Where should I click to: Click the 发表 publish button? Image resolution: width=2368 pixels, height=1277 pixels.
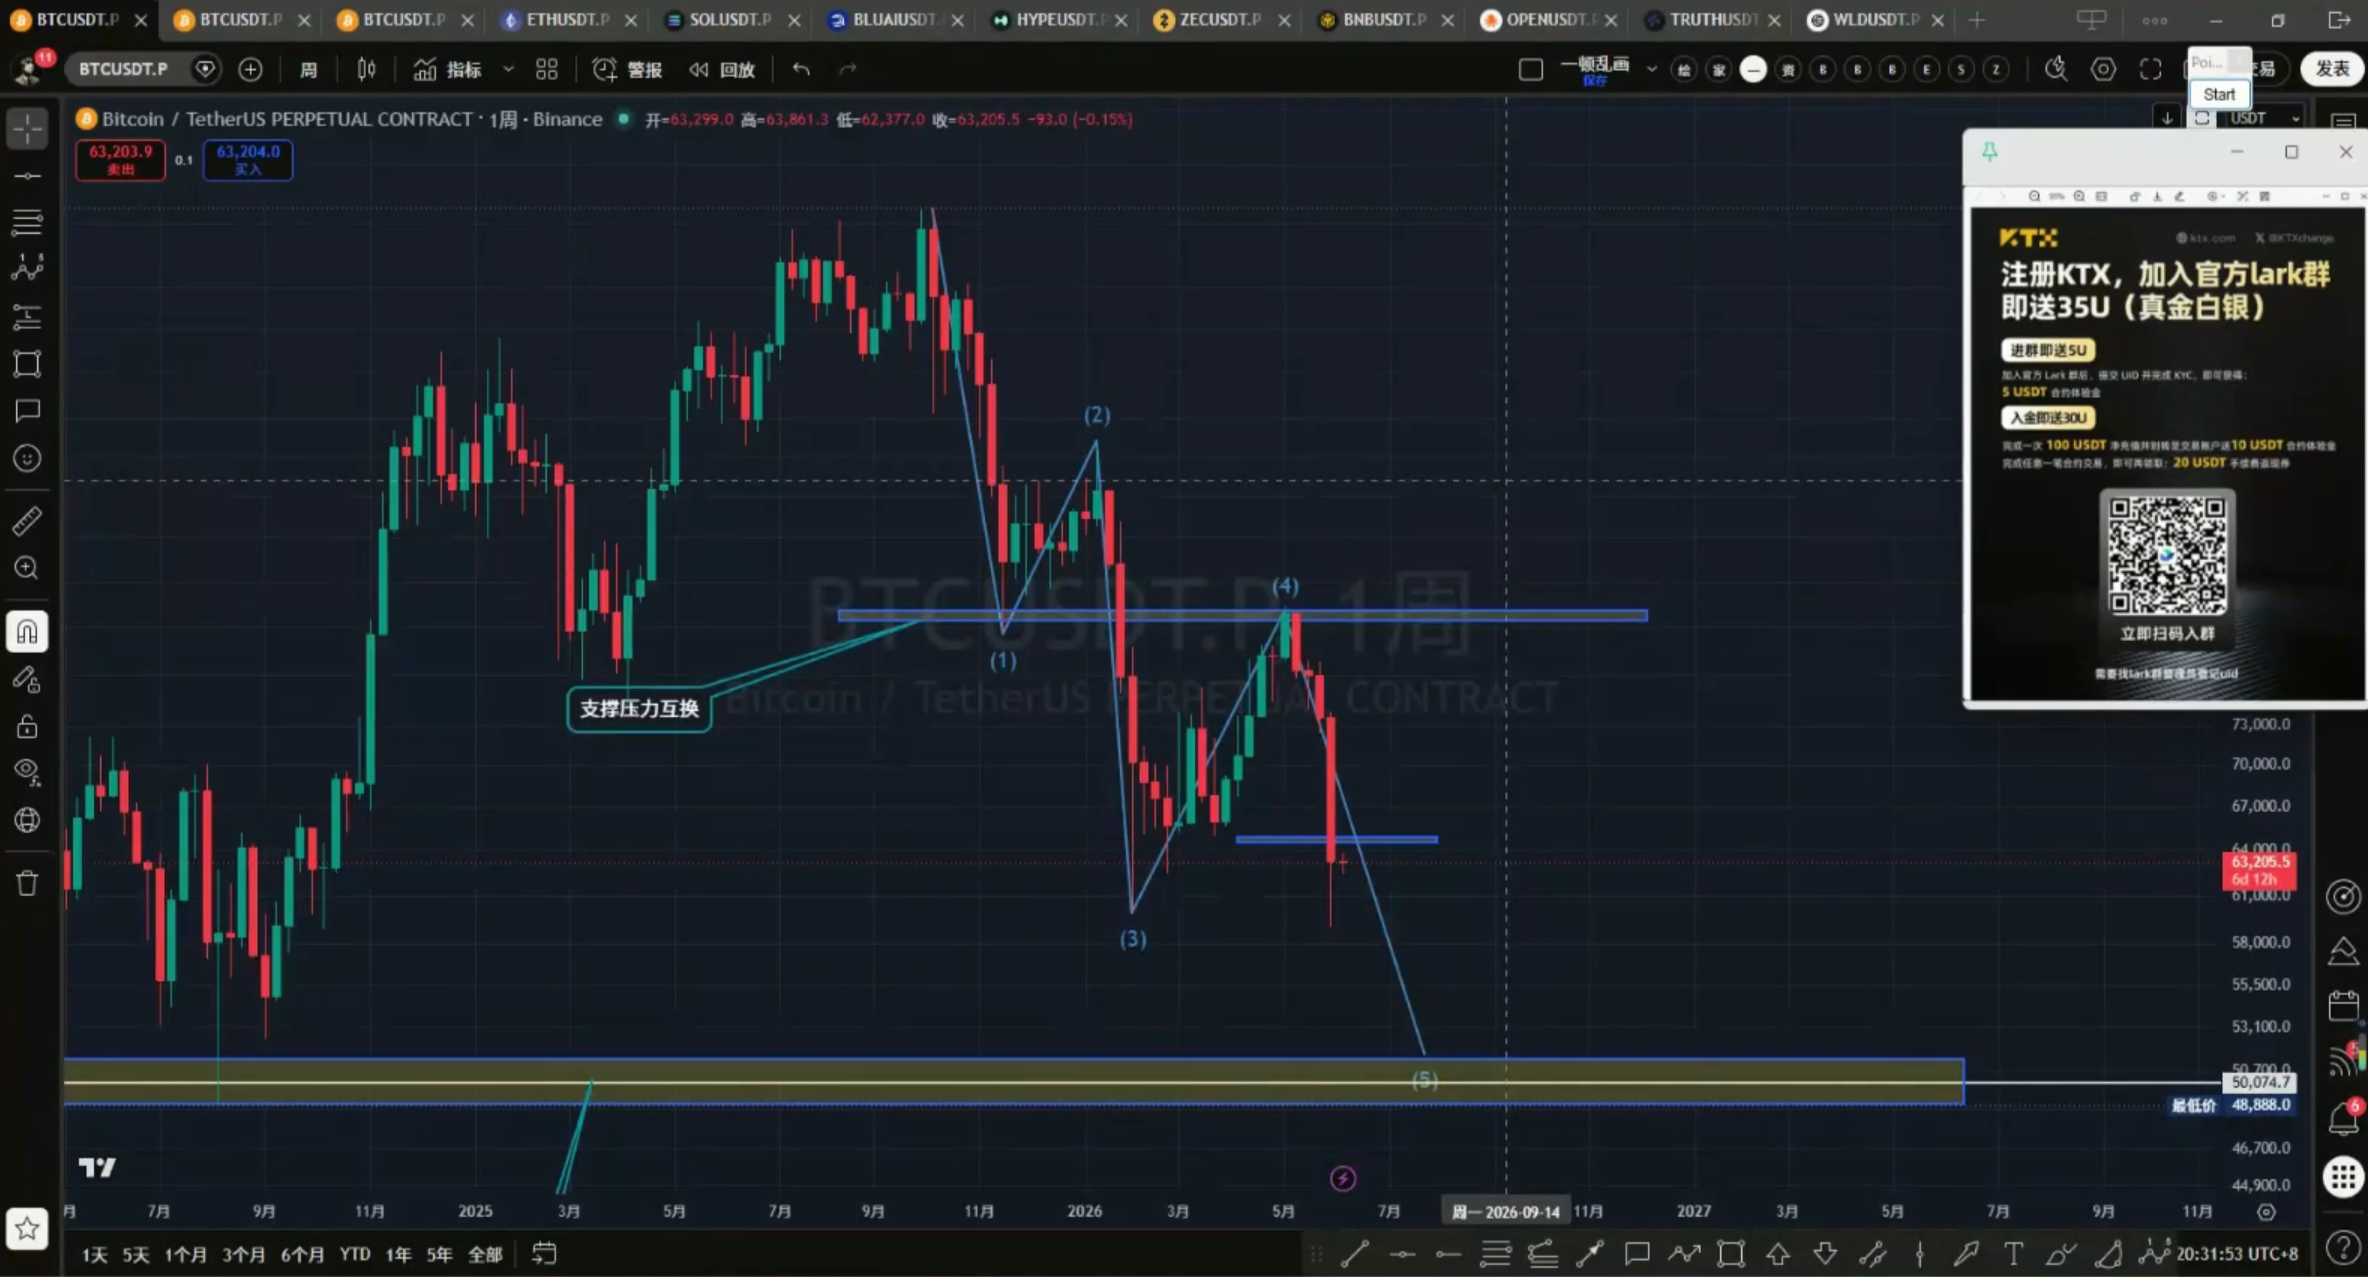click(2332, 68)
